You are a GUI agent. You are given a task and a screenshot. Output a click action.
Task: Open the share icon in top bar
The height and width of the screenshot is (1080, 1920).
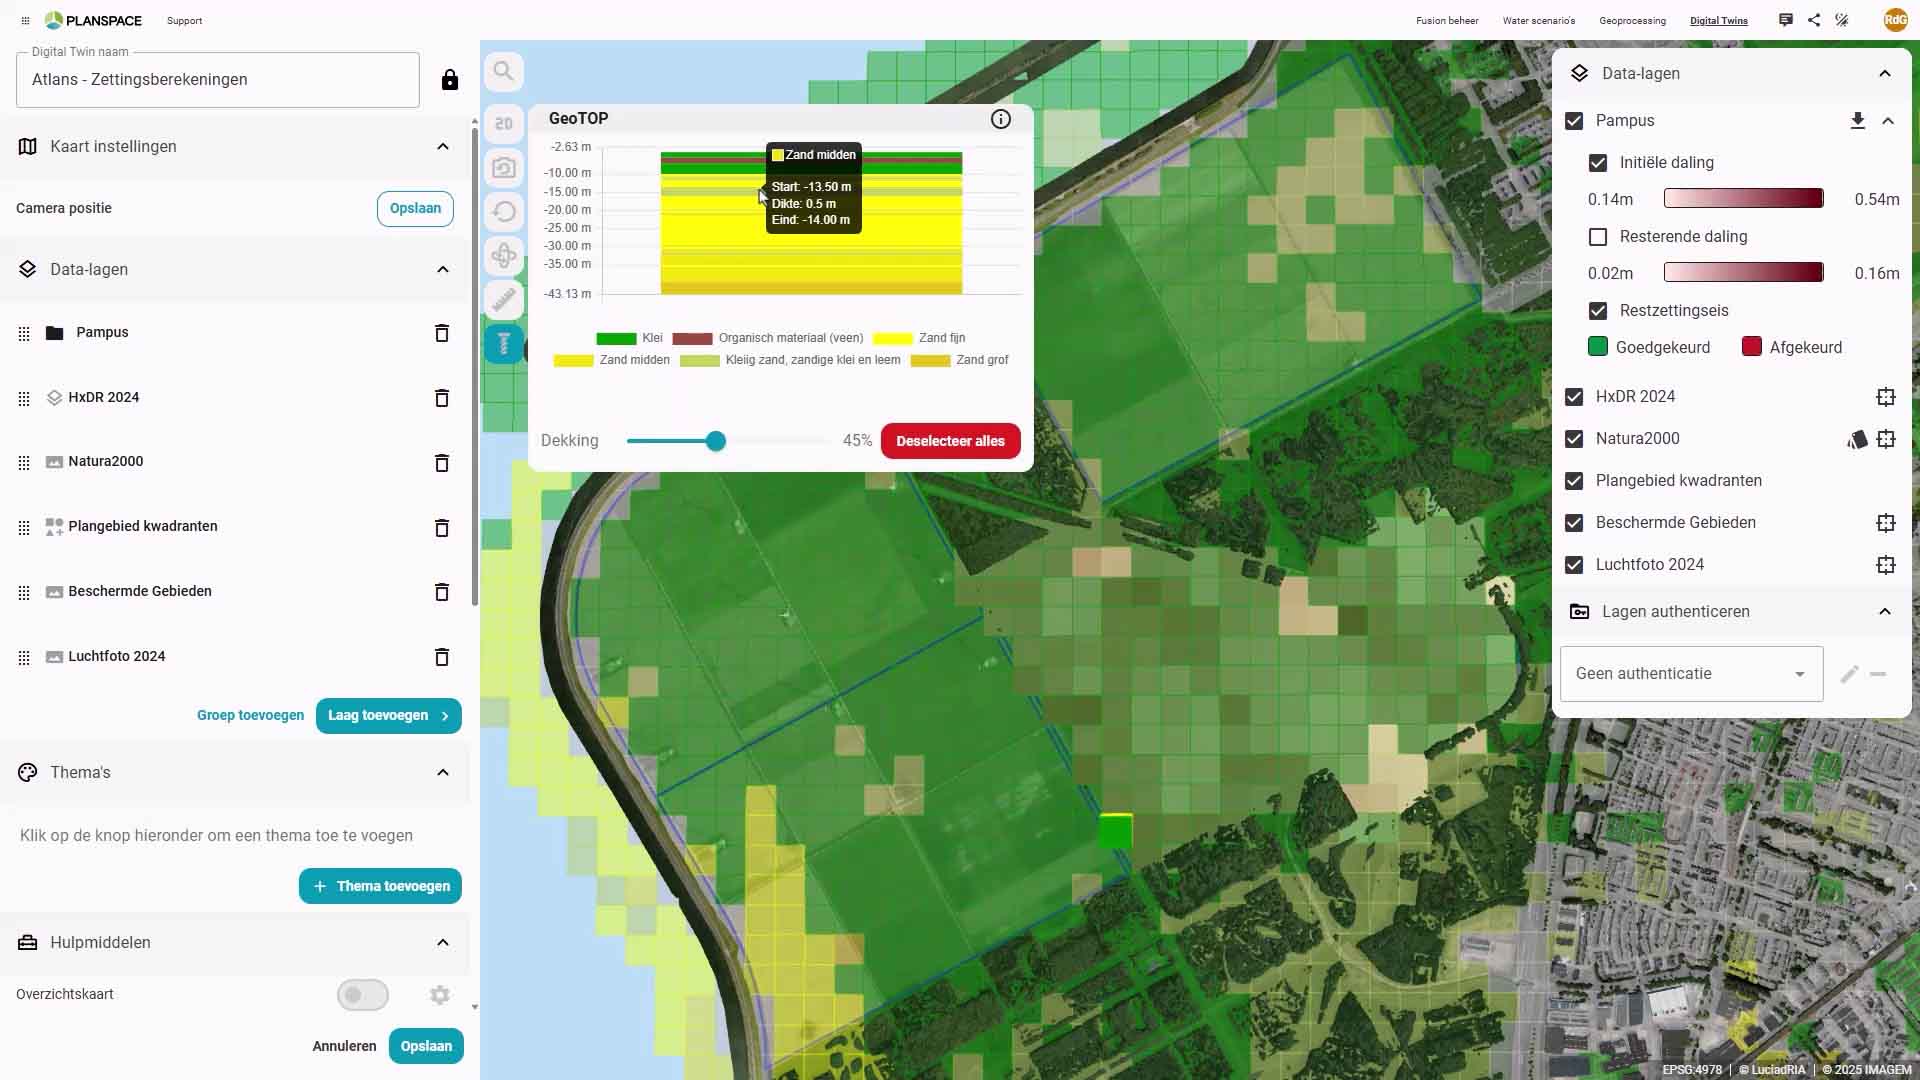pos(1814,20)
